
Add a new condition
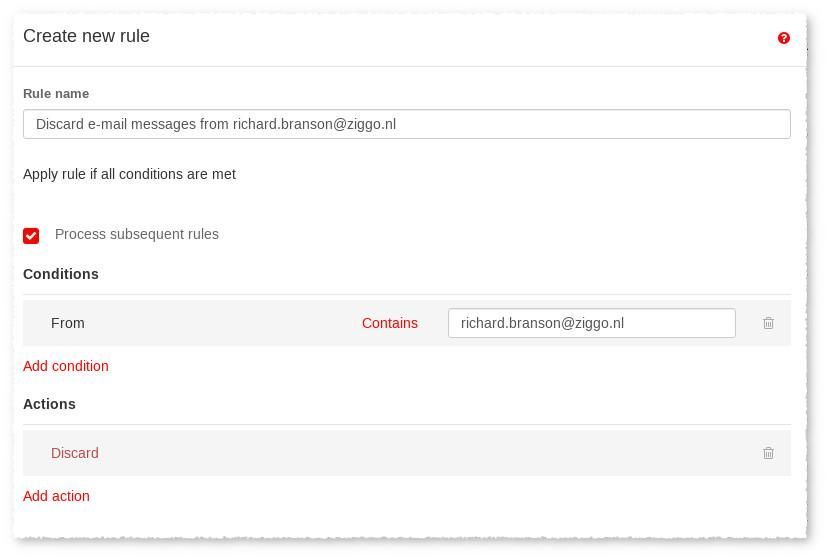tap(65, 365)
